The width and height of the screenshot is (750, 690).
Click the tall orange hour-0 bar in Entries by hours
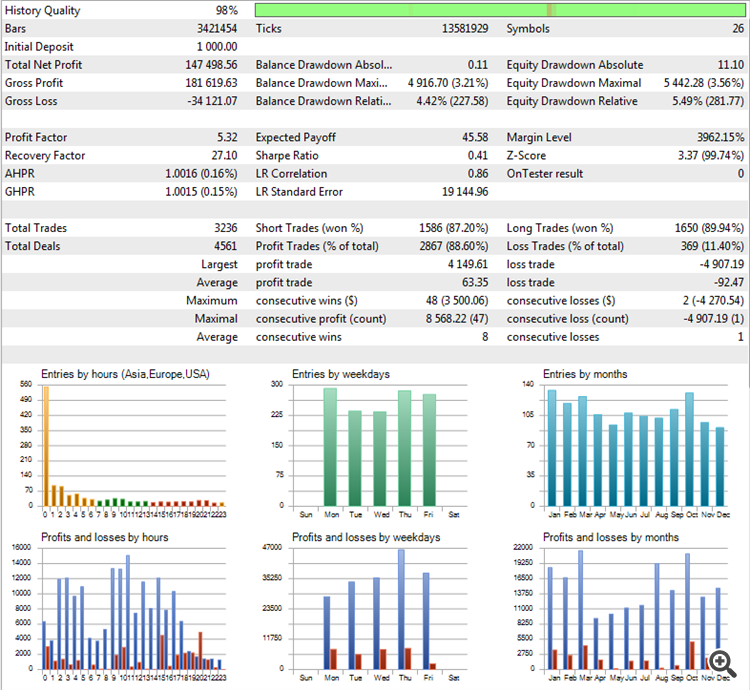click(x=46, y=446)
